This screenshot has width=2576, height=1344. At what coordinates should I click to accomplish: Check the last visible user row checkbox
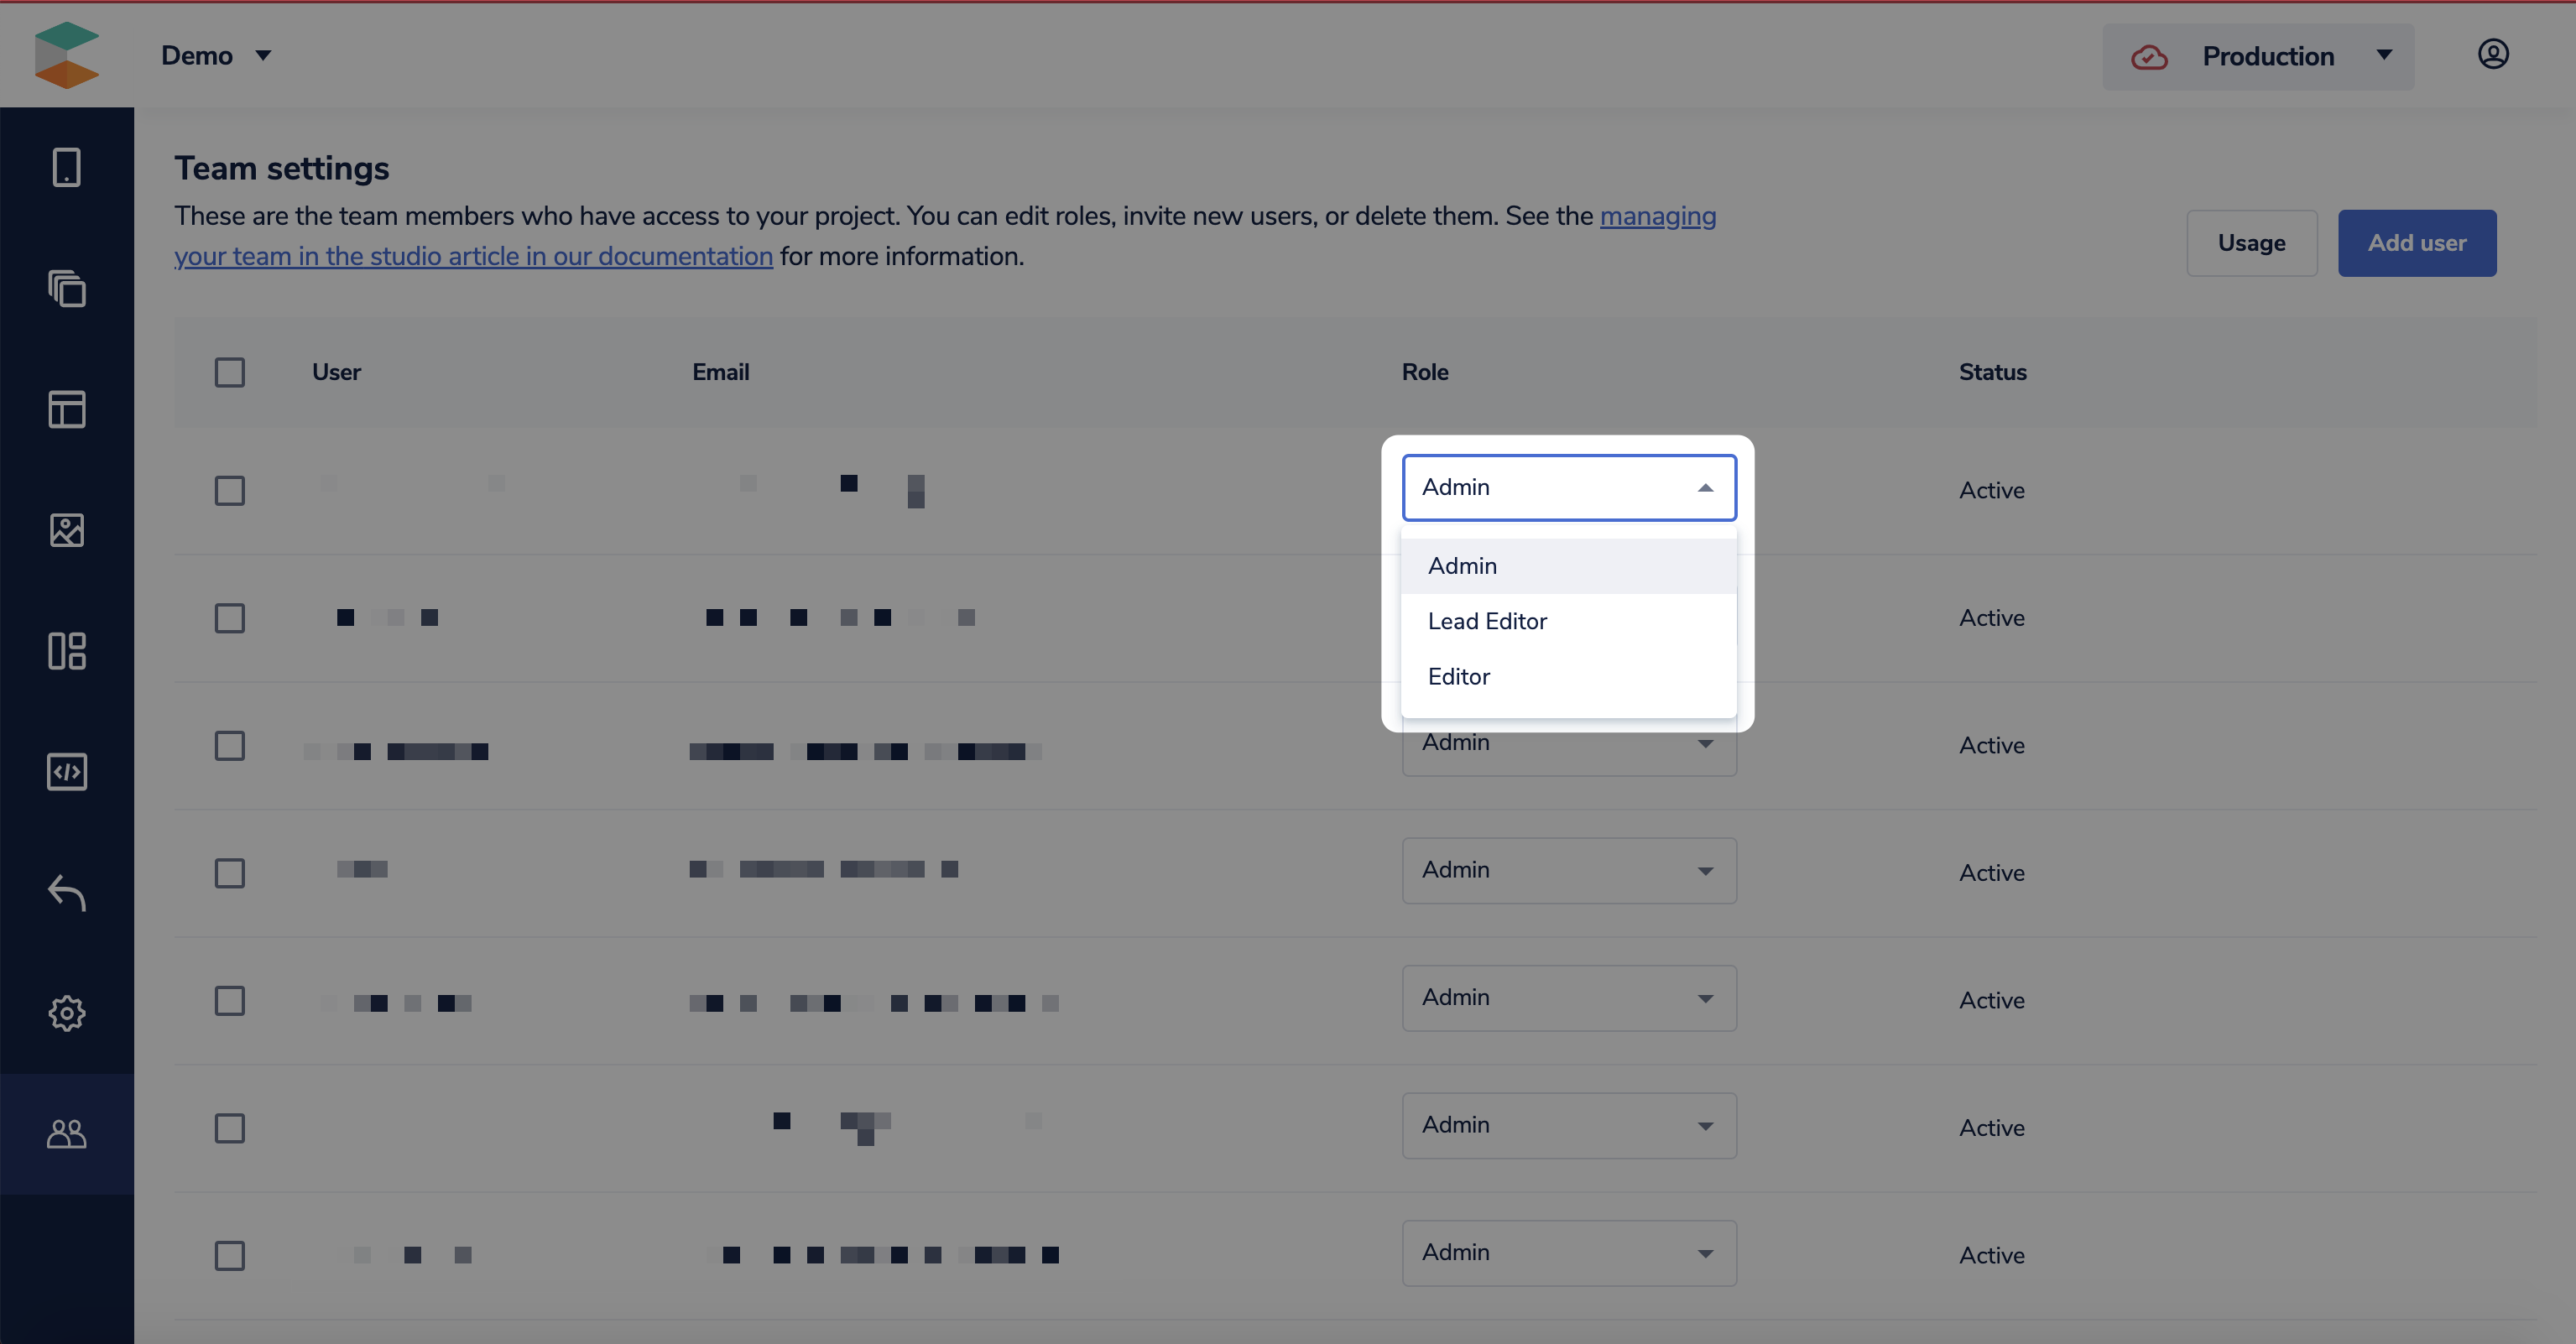229,1255
